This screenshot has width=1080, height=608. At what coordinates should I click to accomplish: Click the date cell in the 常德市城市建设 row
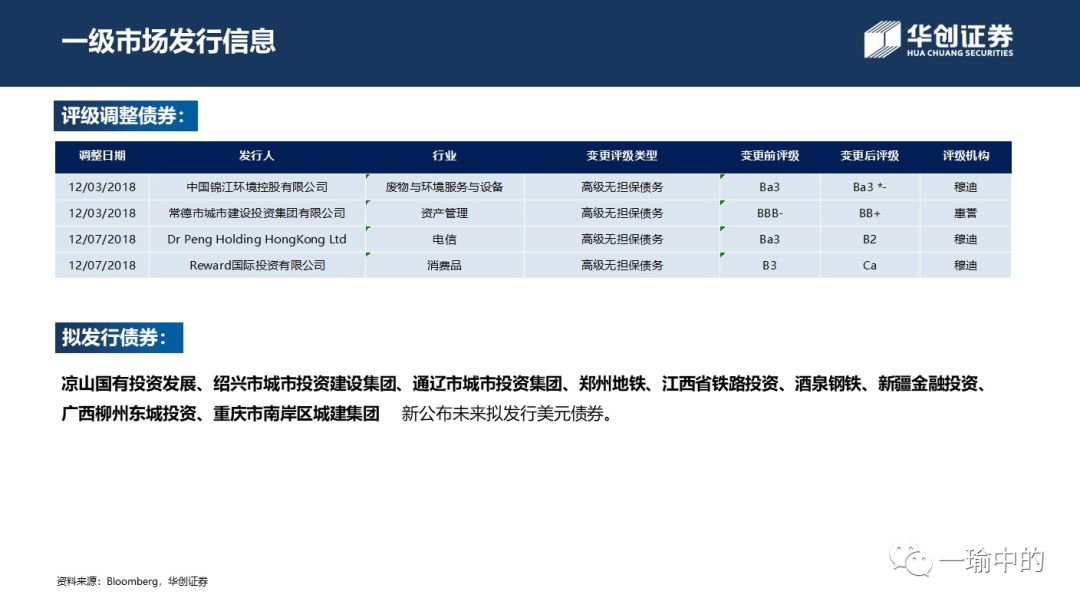(x=102, y=213)
